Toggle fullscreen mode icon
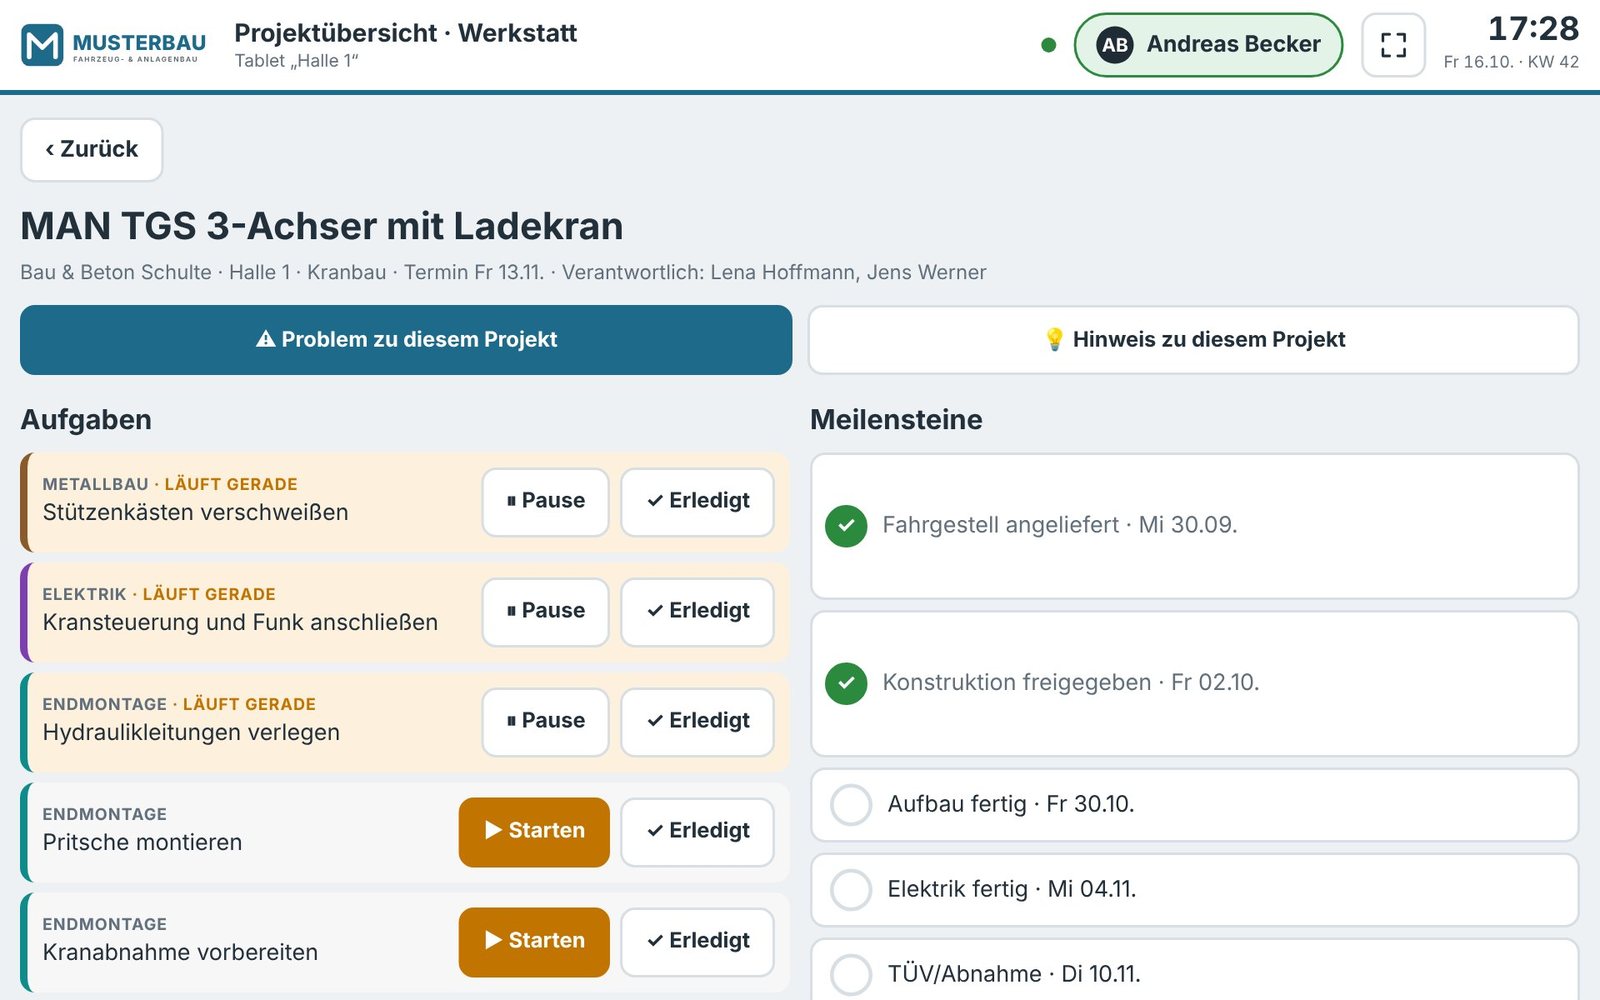 pyautogui.click(x=1393, y=45)
